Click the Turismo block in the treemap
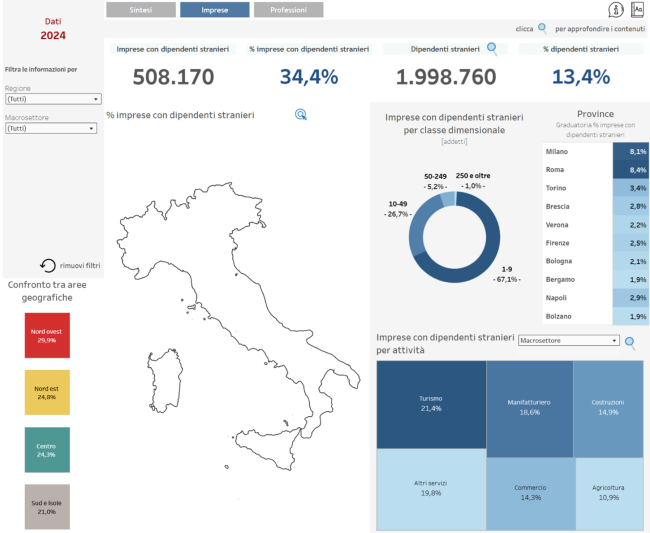 tap(431, 403)
